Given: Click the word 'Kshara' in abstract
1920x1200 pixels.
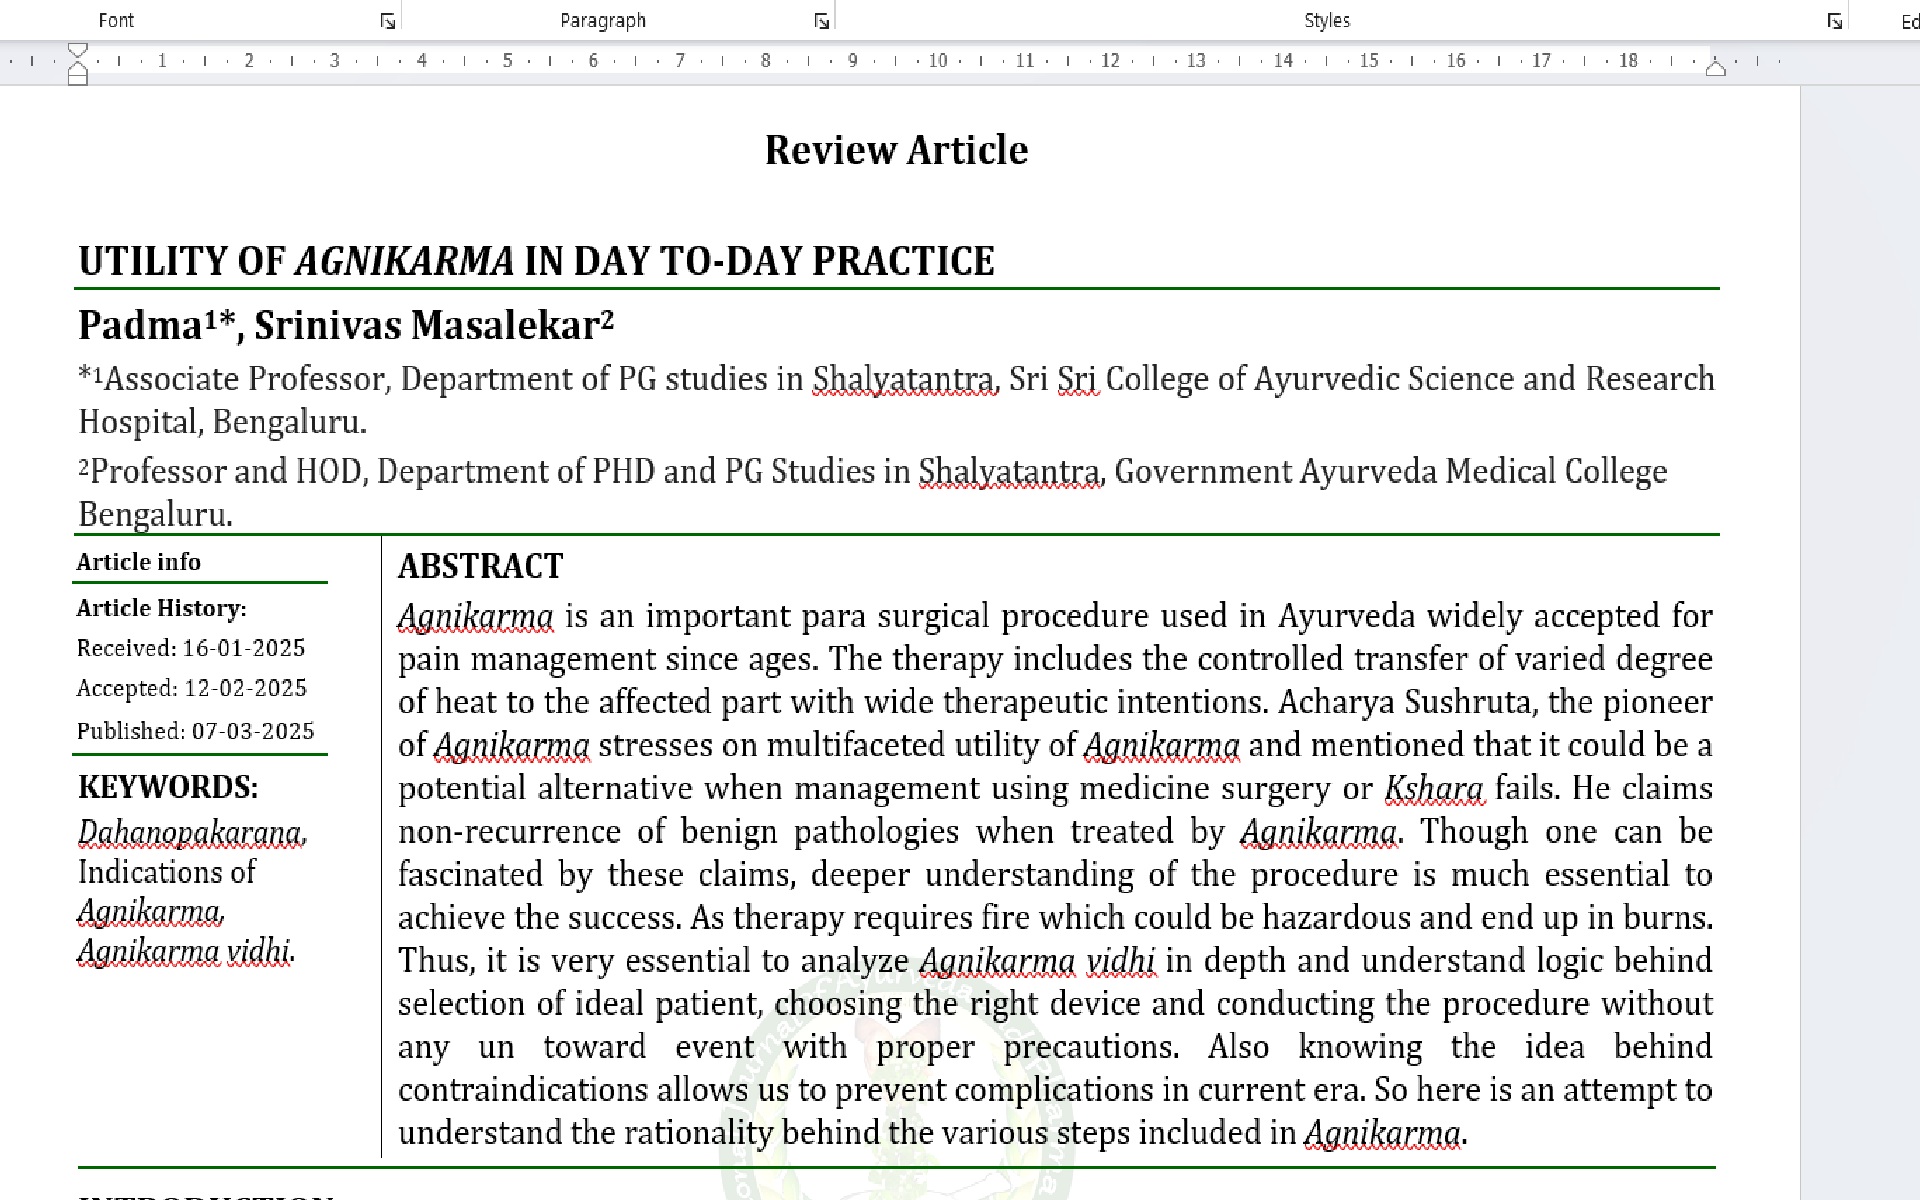Looking at the screenshot, I should [1434, 788].
